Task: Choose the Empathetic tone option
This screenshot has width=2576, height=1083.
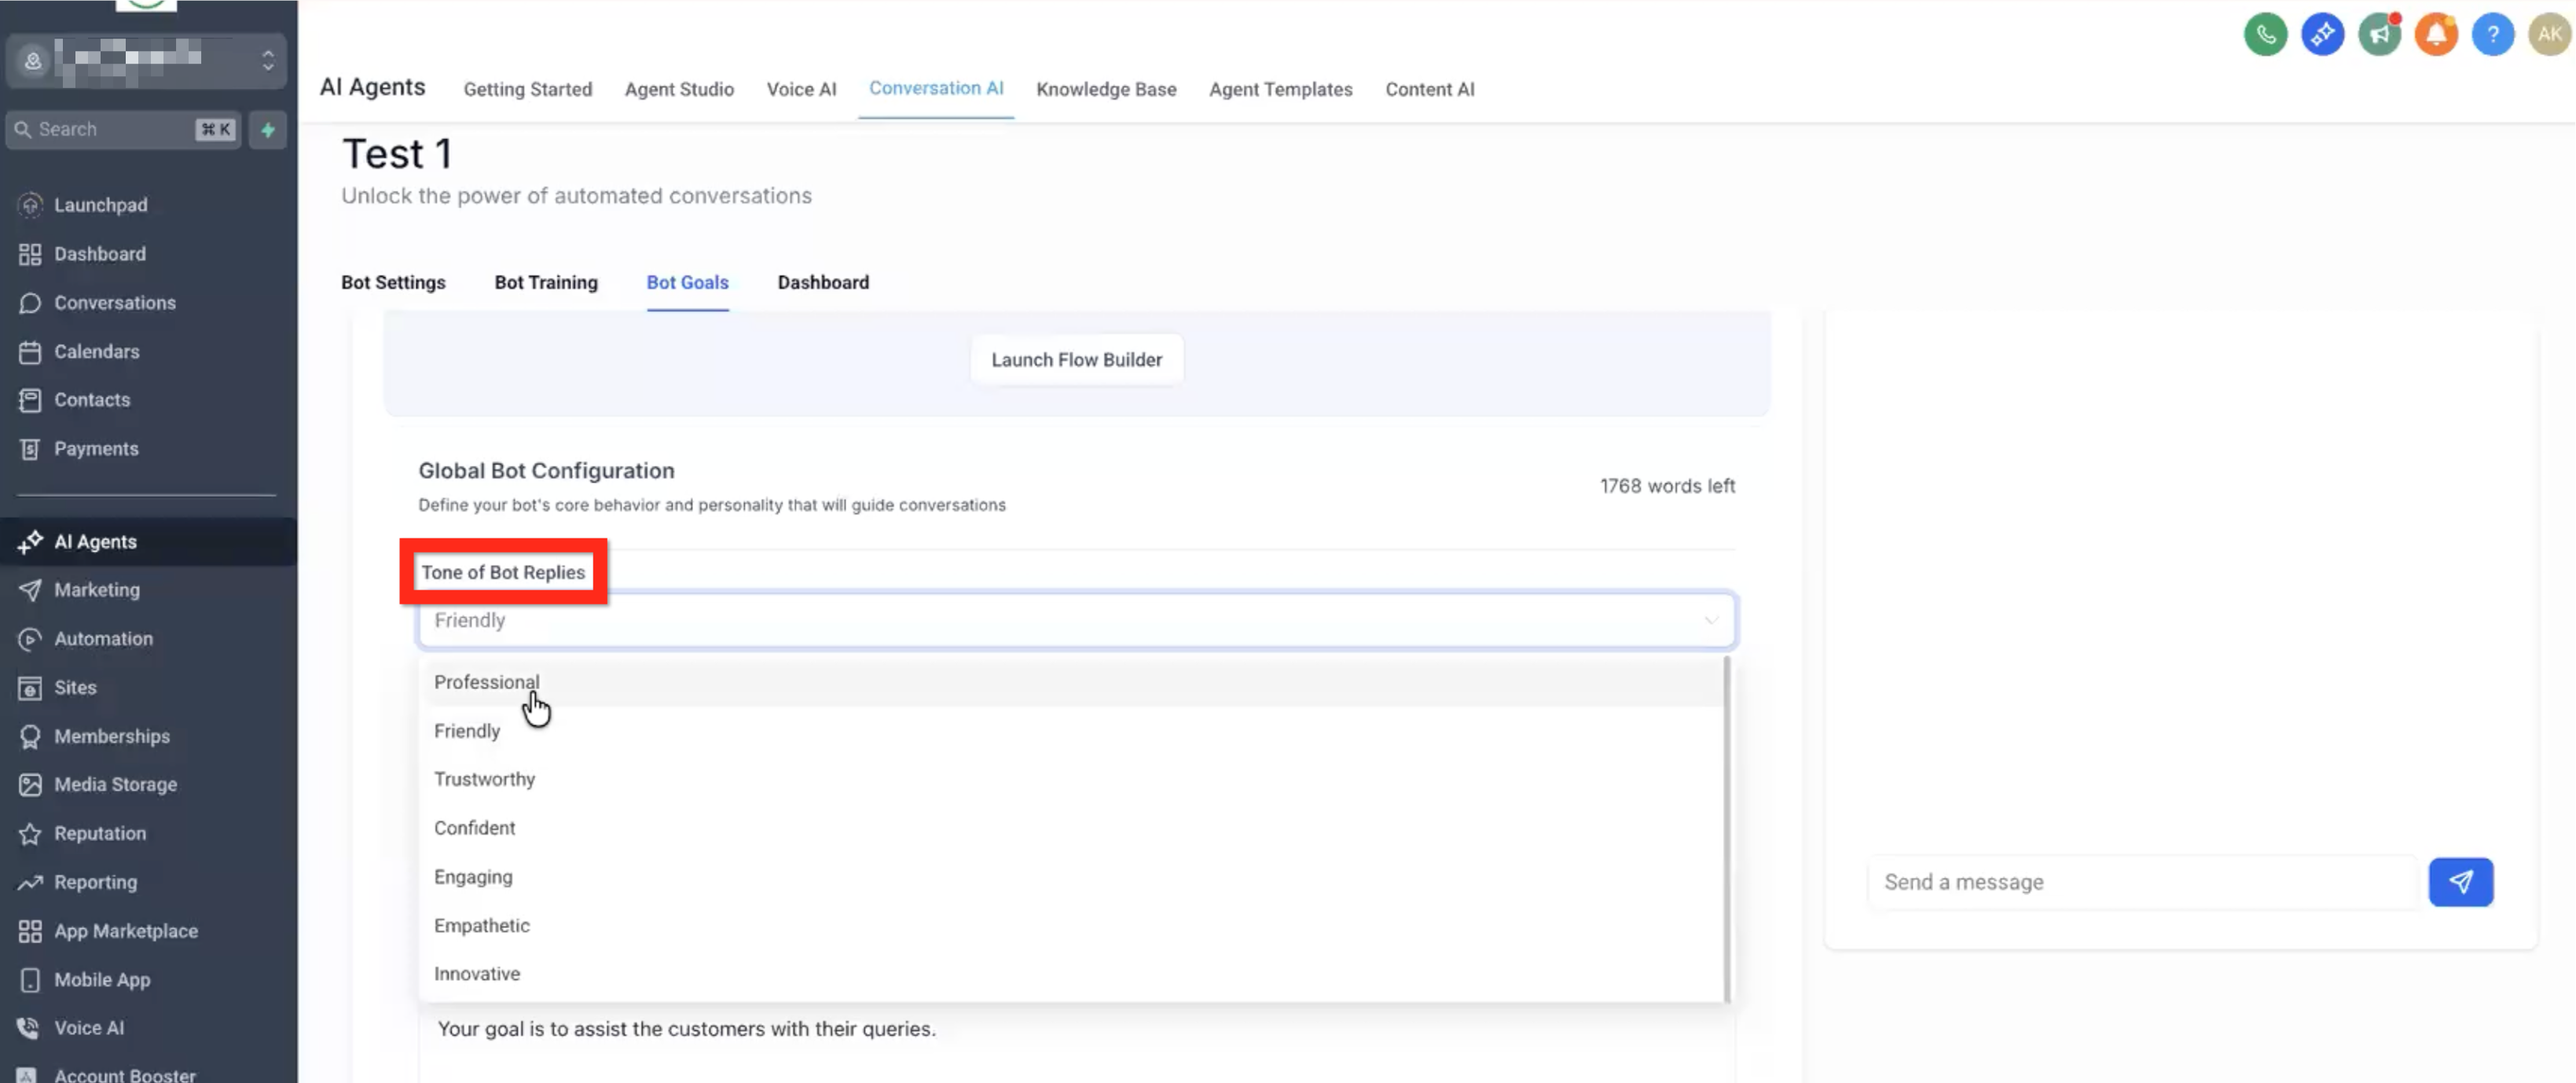Action: [x=481, y=925]
